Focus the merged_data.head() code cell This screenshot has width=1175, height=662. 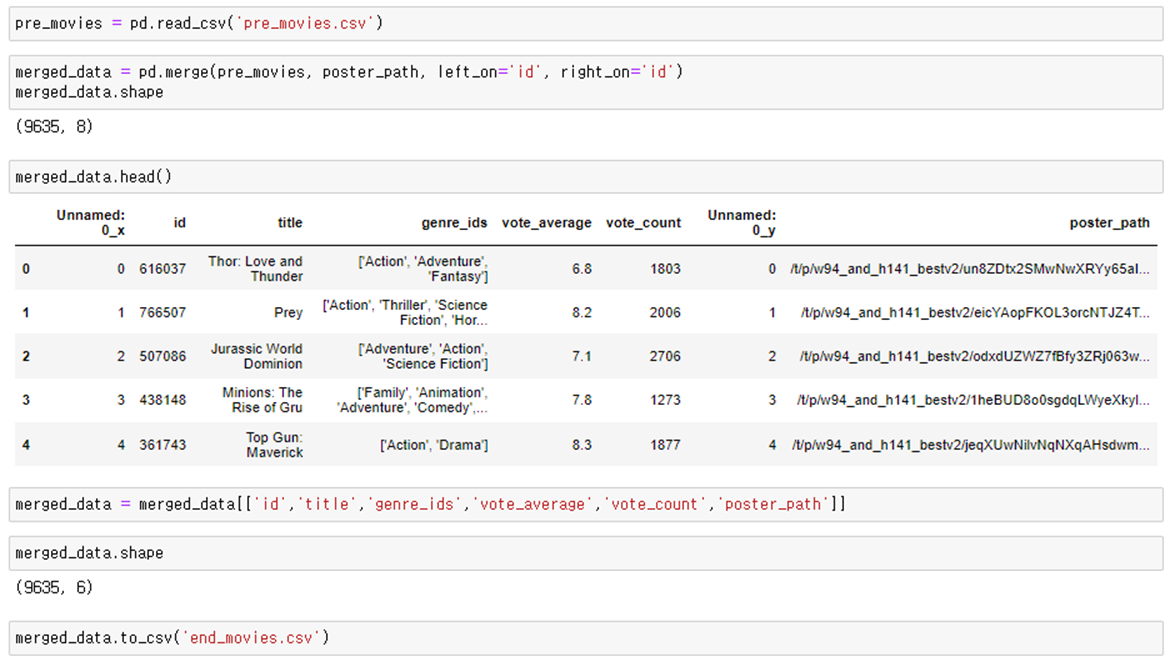tap(586, 177)
